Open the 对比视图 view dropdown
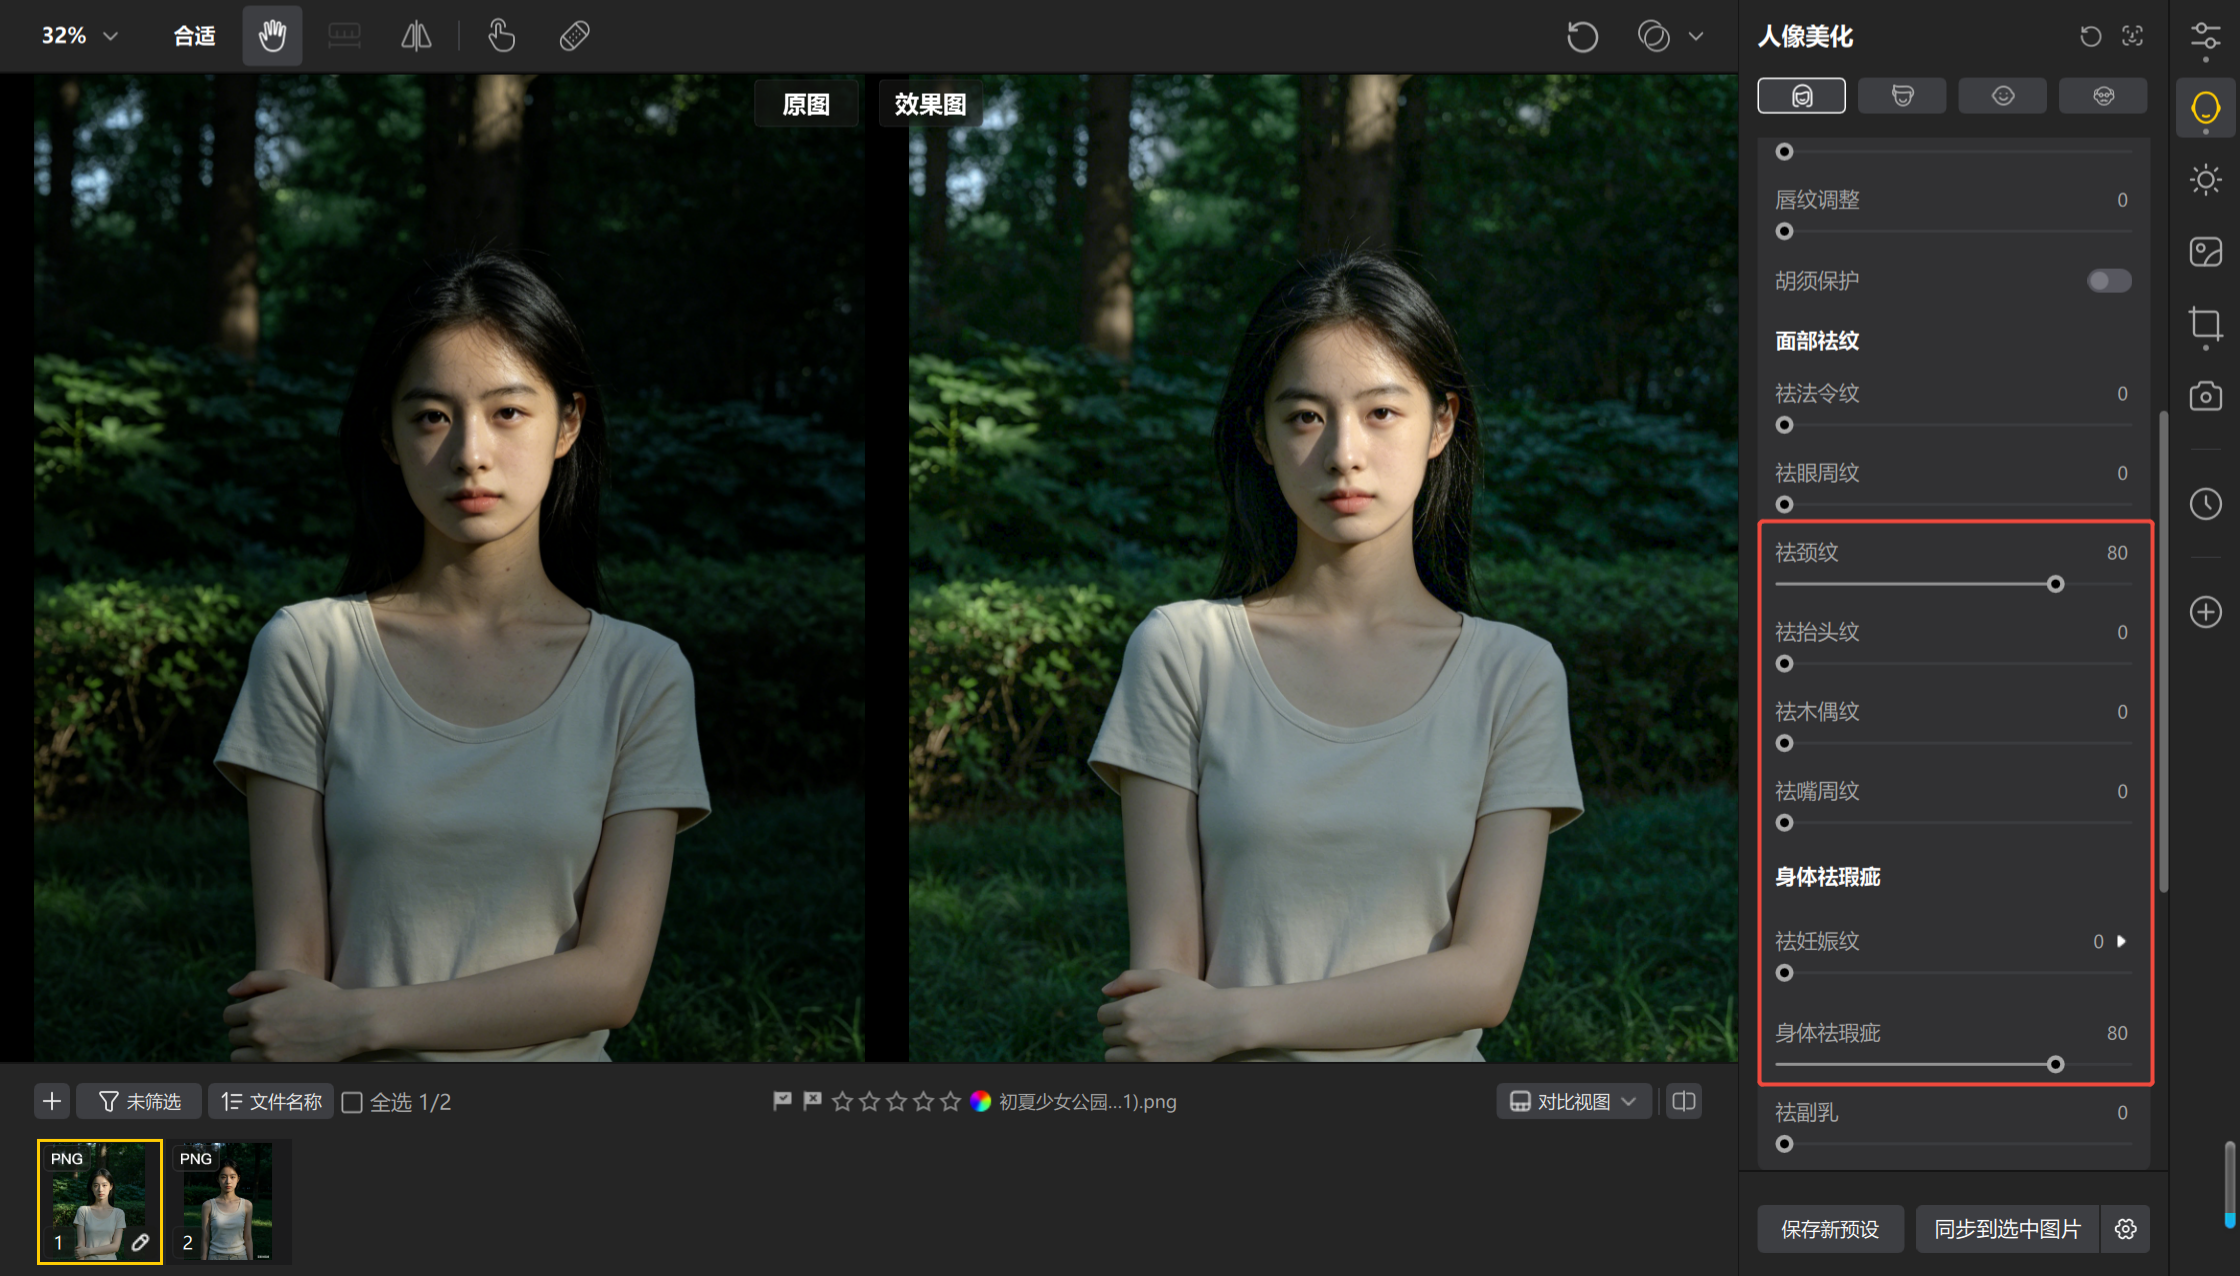 click(x=1573, y=1101)
